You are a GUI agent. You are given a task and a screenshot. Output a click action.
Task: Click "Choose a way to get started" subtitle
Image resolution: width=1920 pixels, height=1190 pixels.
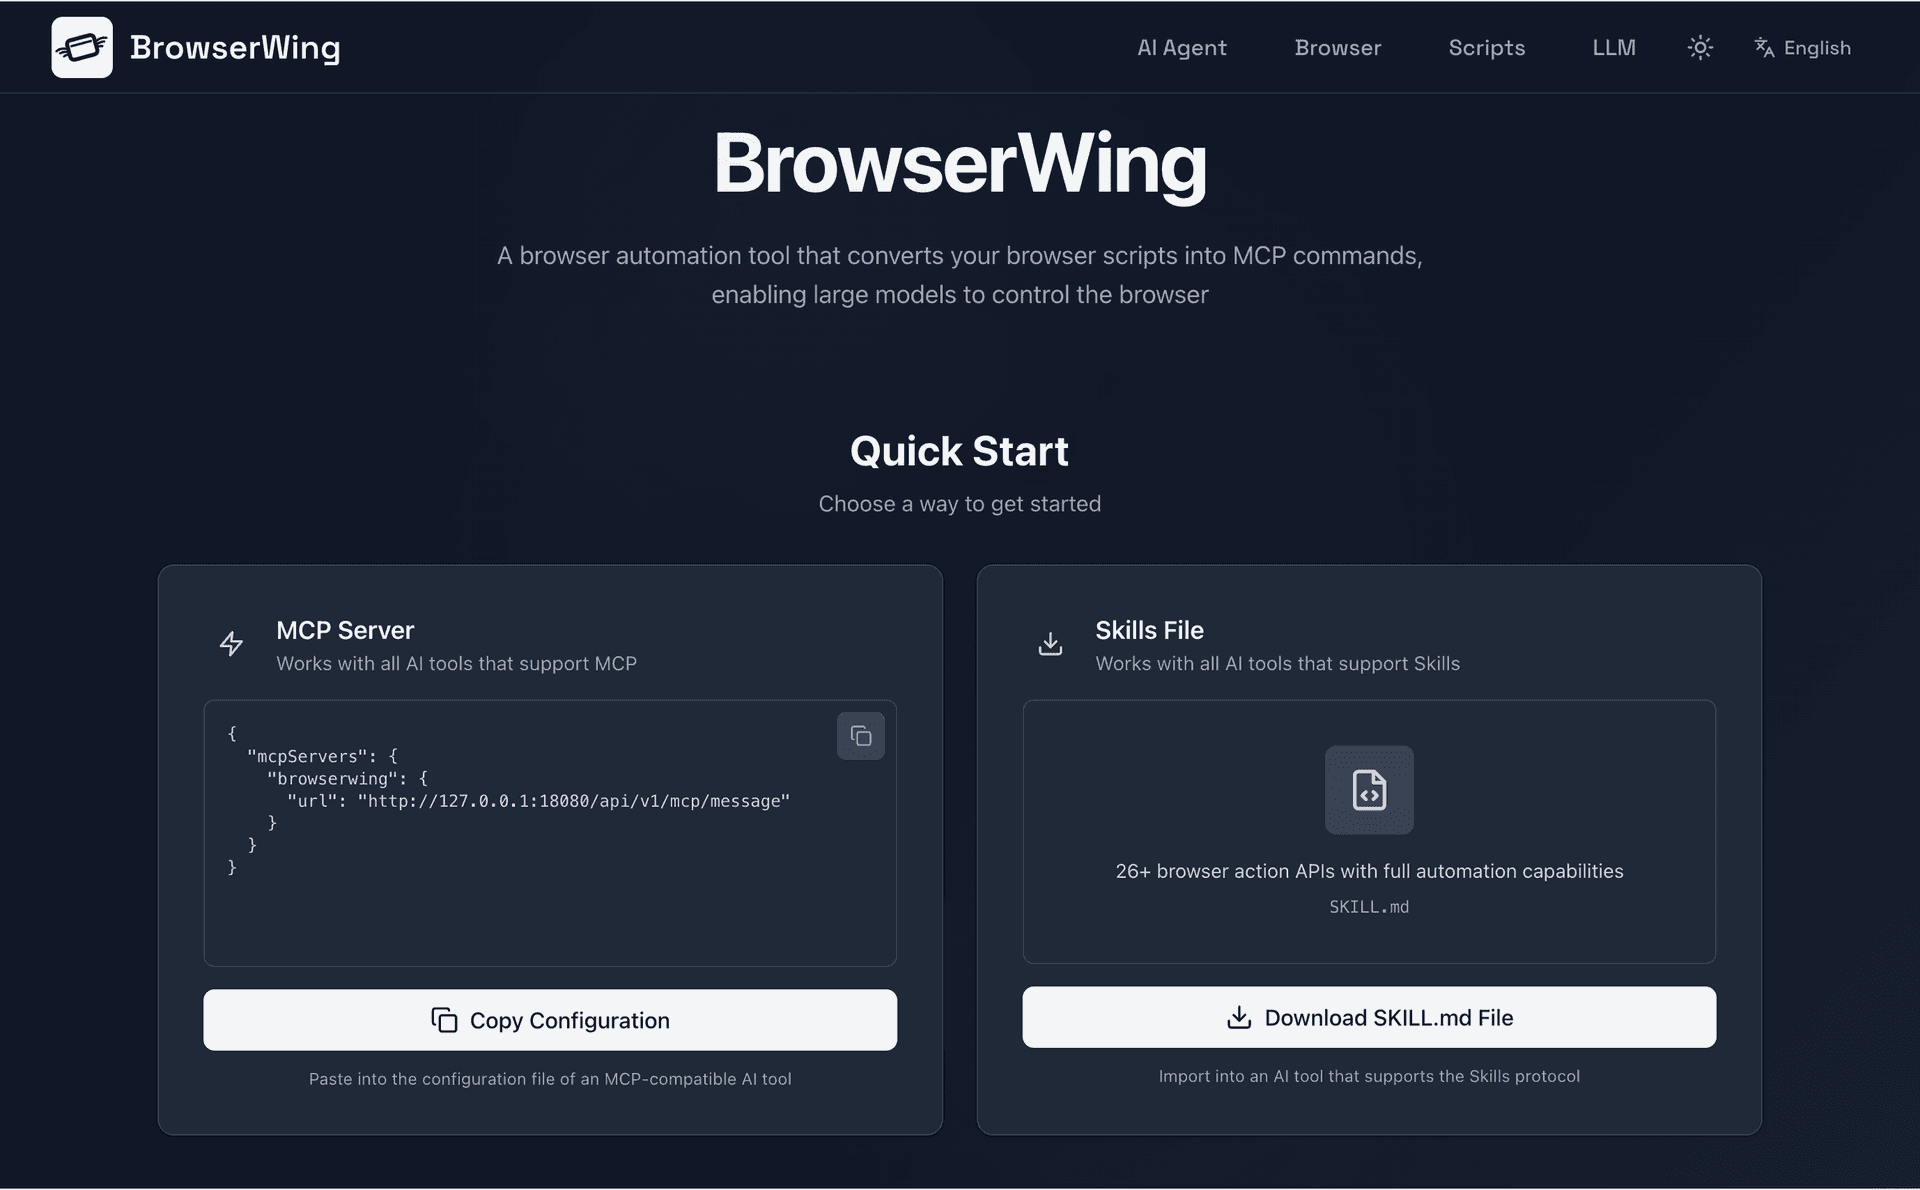tap(959, 504)
